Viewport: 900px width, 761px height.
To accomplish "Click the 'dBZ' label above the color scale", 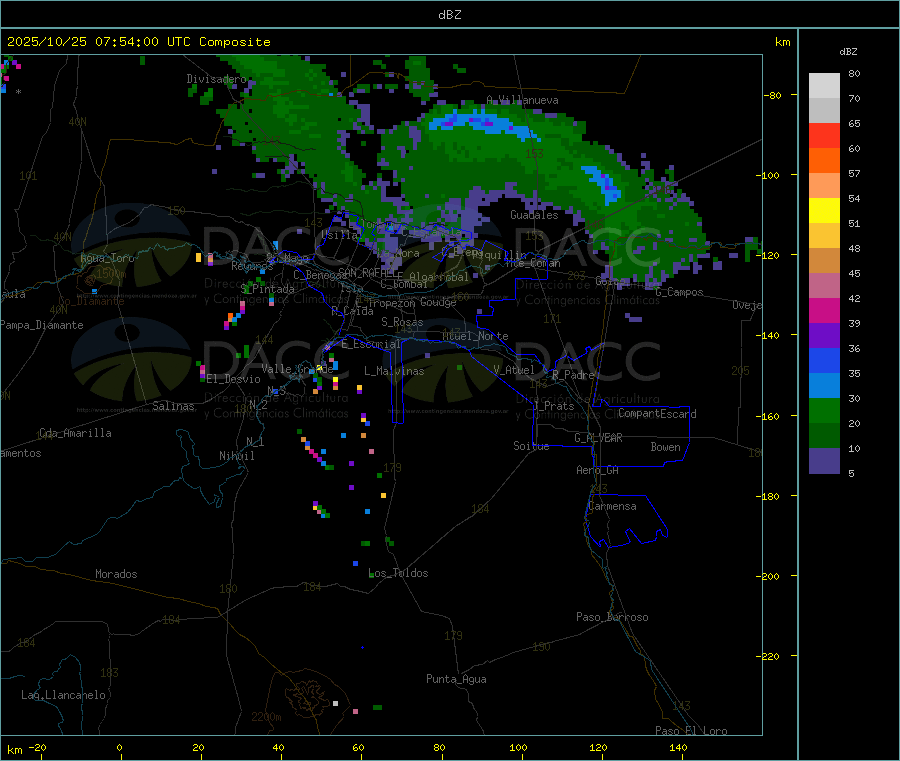I will [848, 52].
